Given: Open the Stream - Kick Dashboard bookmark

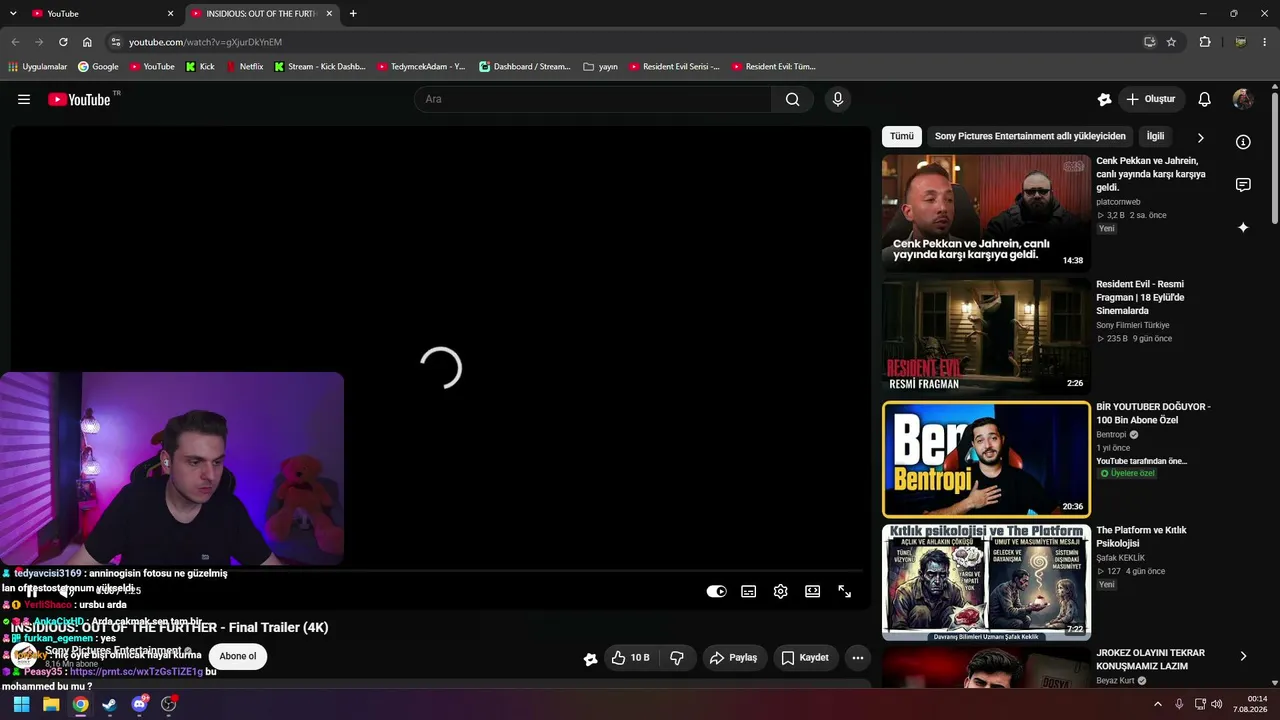Looking at the screenshot, I should click(319, 67).
